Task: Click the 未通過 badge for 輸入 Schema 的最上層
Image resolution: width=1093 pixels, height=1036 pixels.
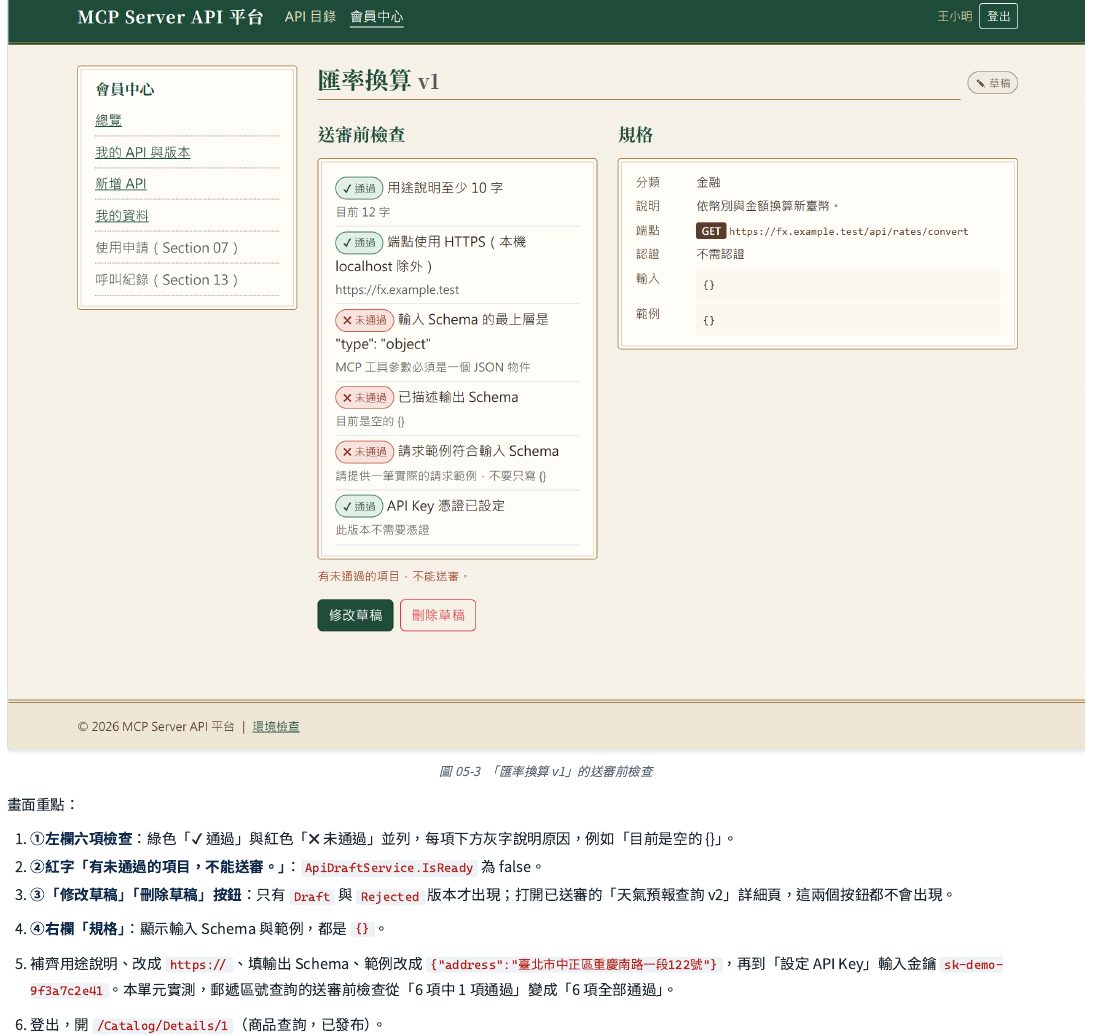Action: coord(365,320)
